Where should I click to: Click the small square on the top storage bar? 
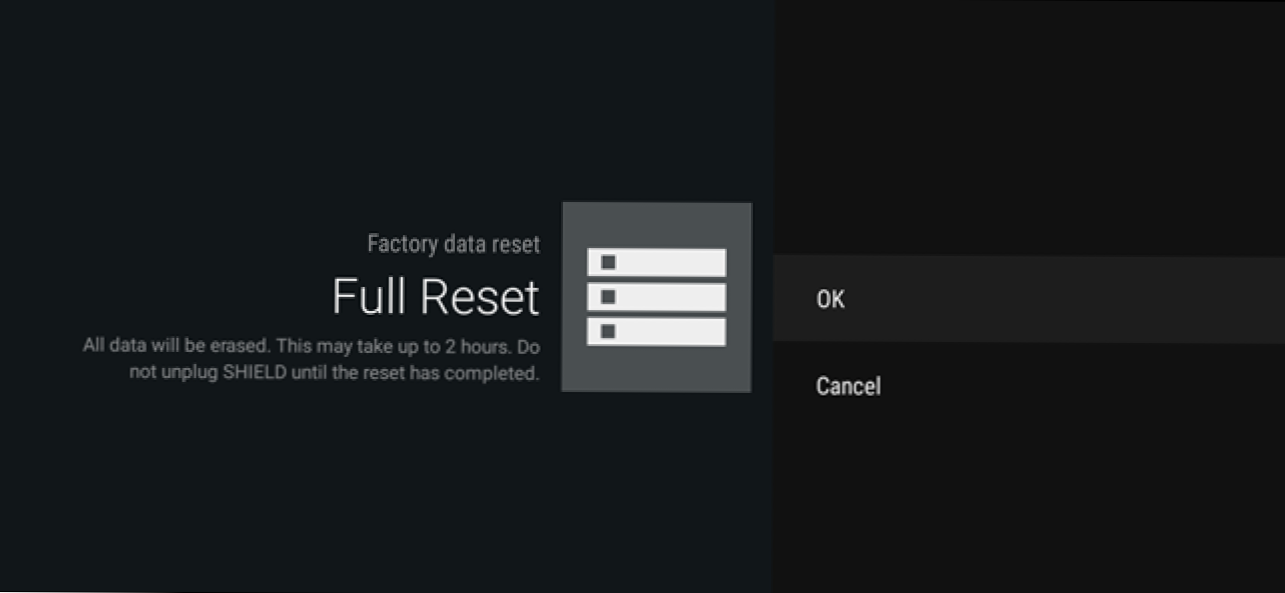[x=608, y=262]
